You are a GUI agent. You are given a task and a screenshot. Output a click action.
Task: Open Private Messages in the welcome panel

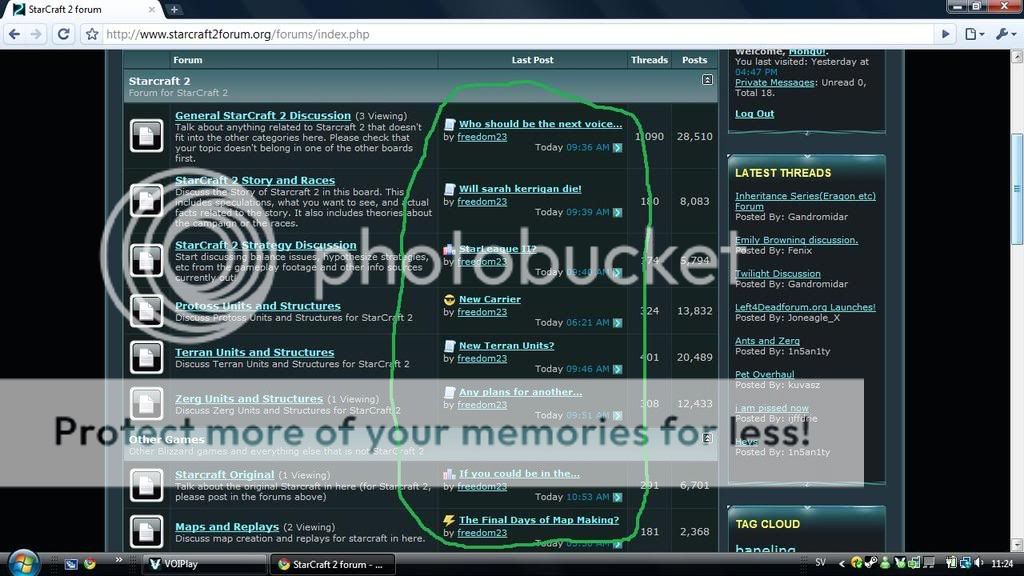click(775, 82)
